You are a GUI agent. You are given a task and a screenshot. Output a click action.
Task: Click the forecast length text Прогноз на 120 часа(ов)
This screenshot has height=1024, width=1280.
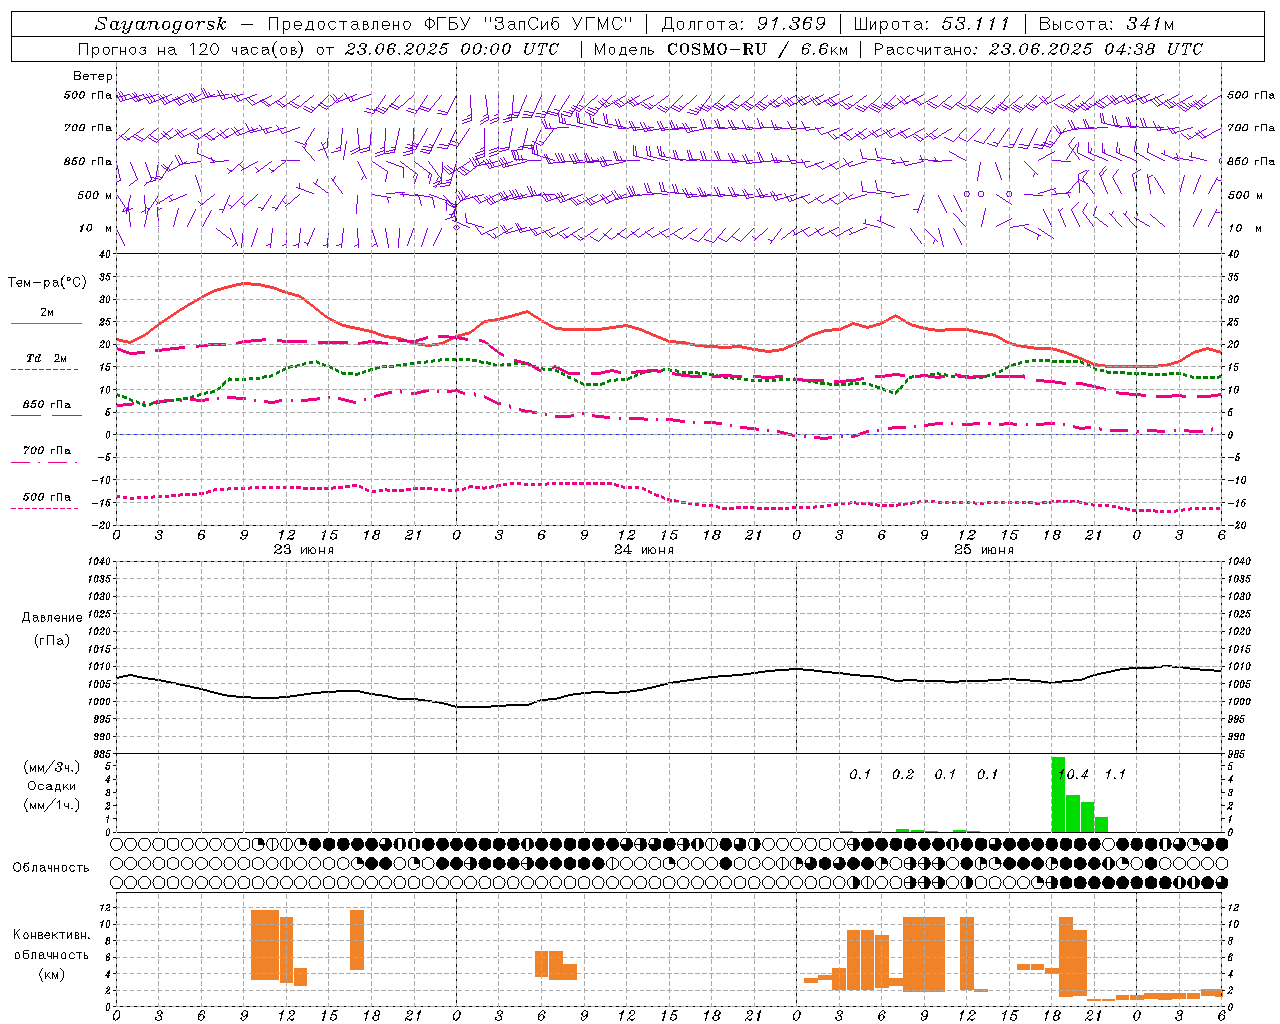point(192,49)
